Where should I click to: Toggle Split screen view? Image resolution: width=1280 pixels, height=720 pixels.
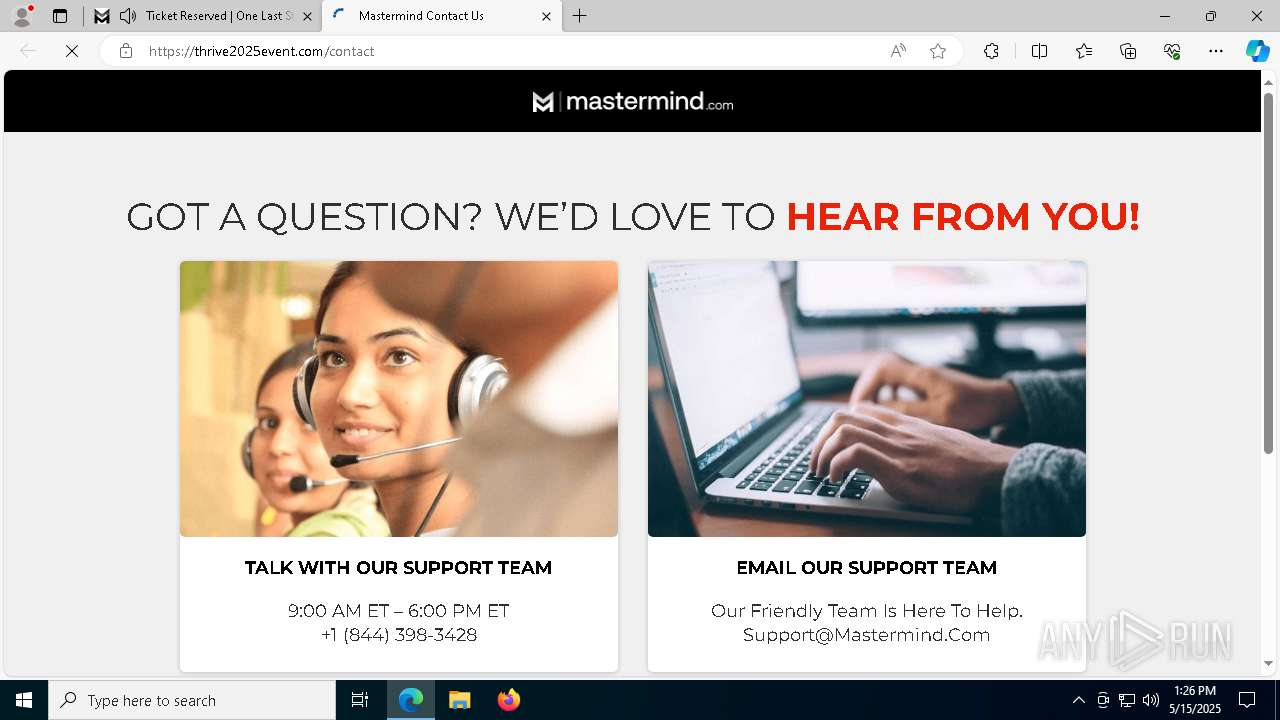tap(1039, 51)
